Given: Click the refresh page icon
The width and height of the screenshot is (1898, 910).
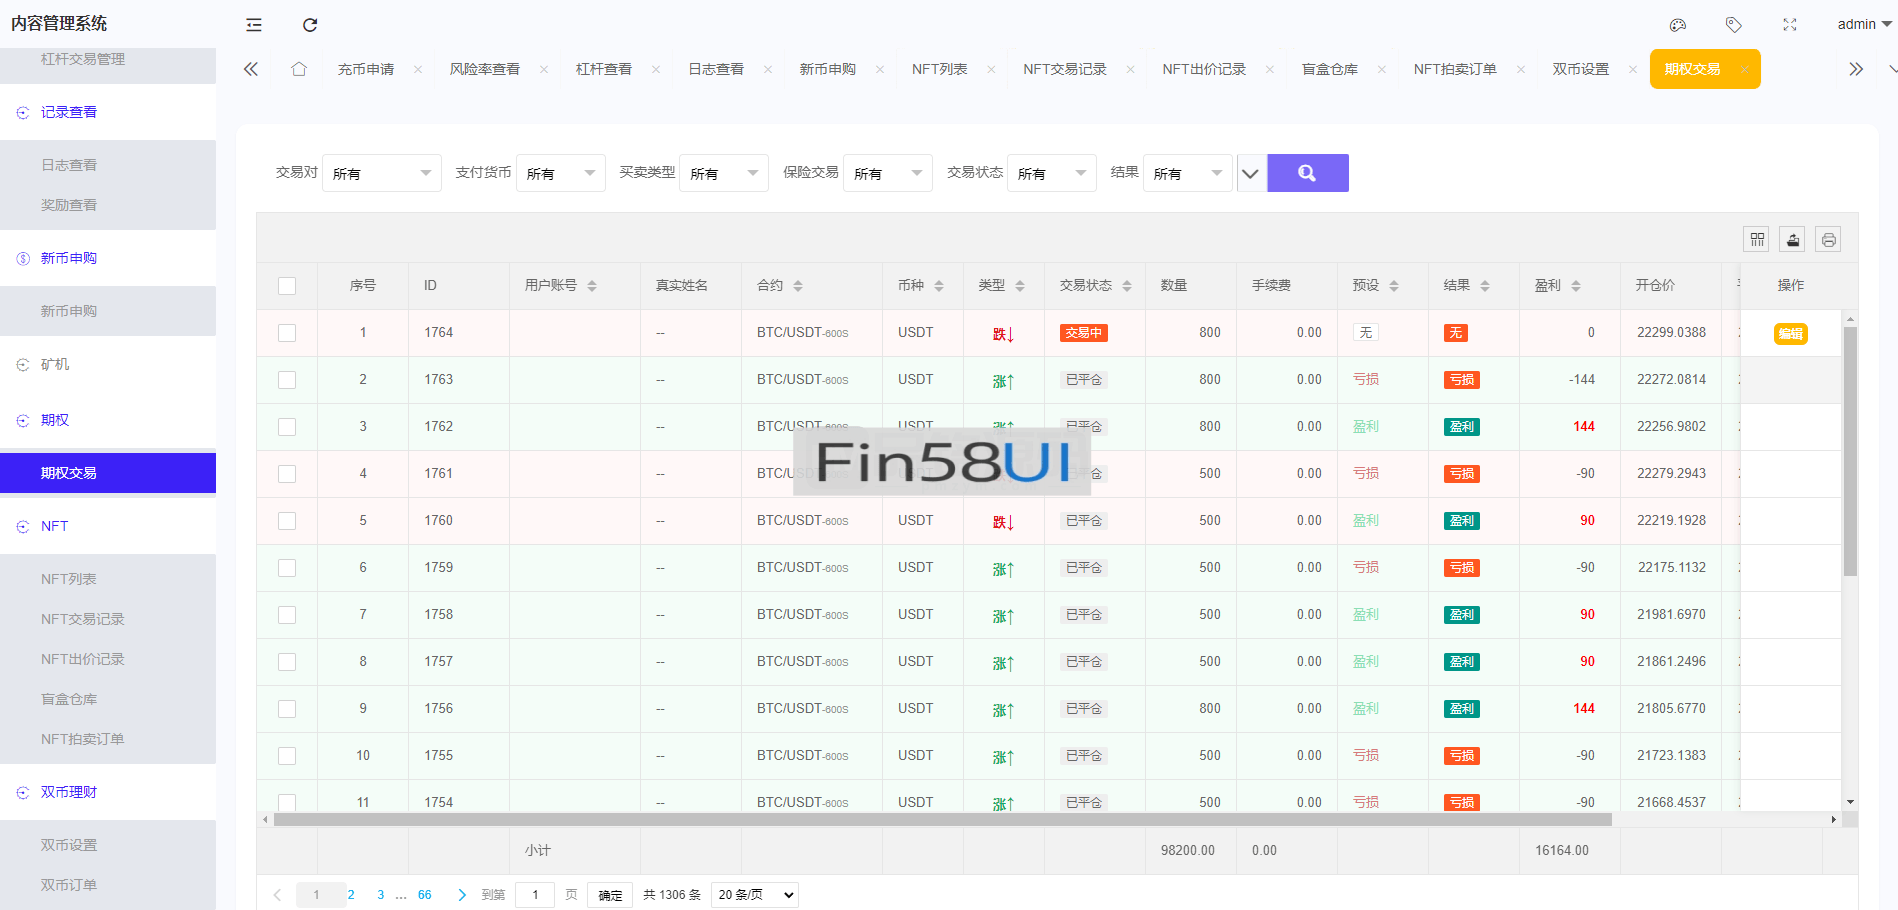Looking at the screenshot, I should [310, 25].
